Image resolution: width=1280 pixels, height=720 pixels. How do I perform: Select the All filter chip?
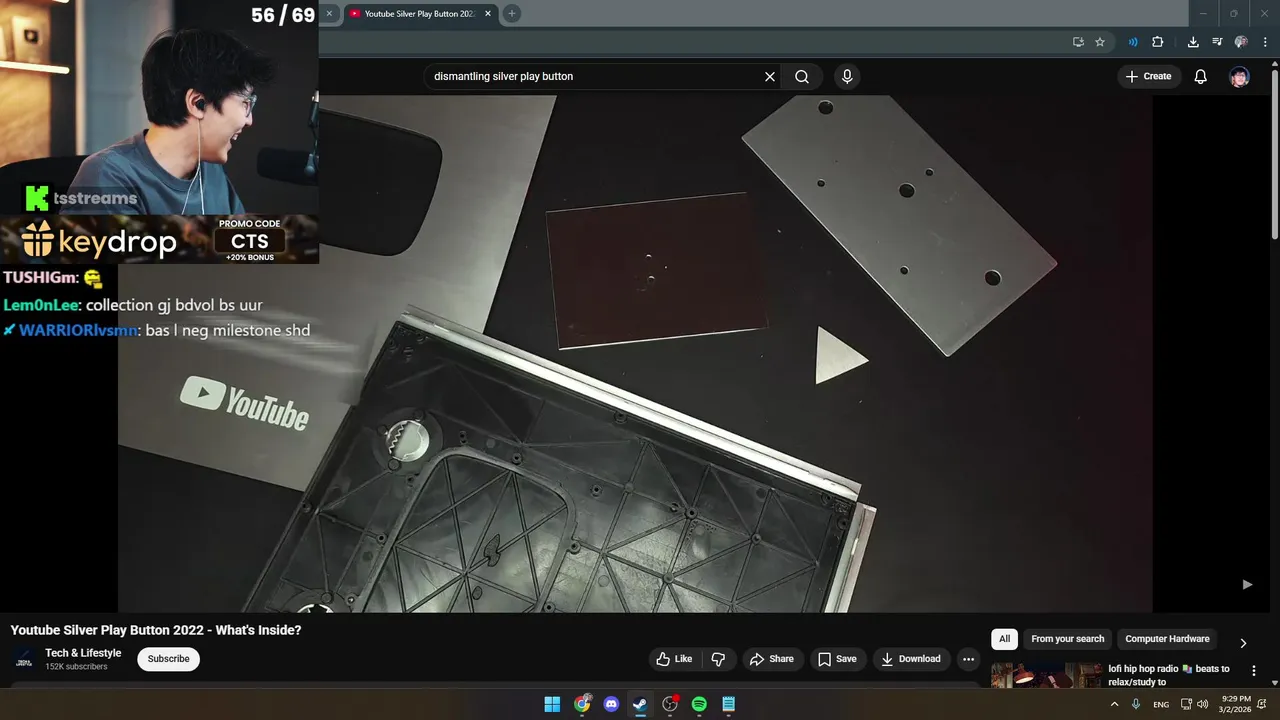[x=1004, y=639]
